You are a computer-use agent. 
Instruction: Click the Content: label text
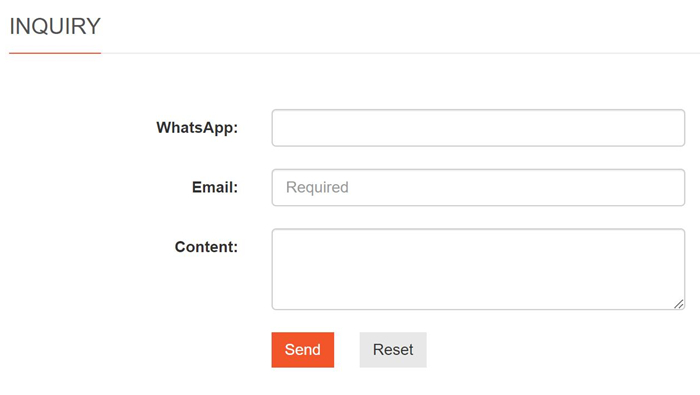click(206, 247)
